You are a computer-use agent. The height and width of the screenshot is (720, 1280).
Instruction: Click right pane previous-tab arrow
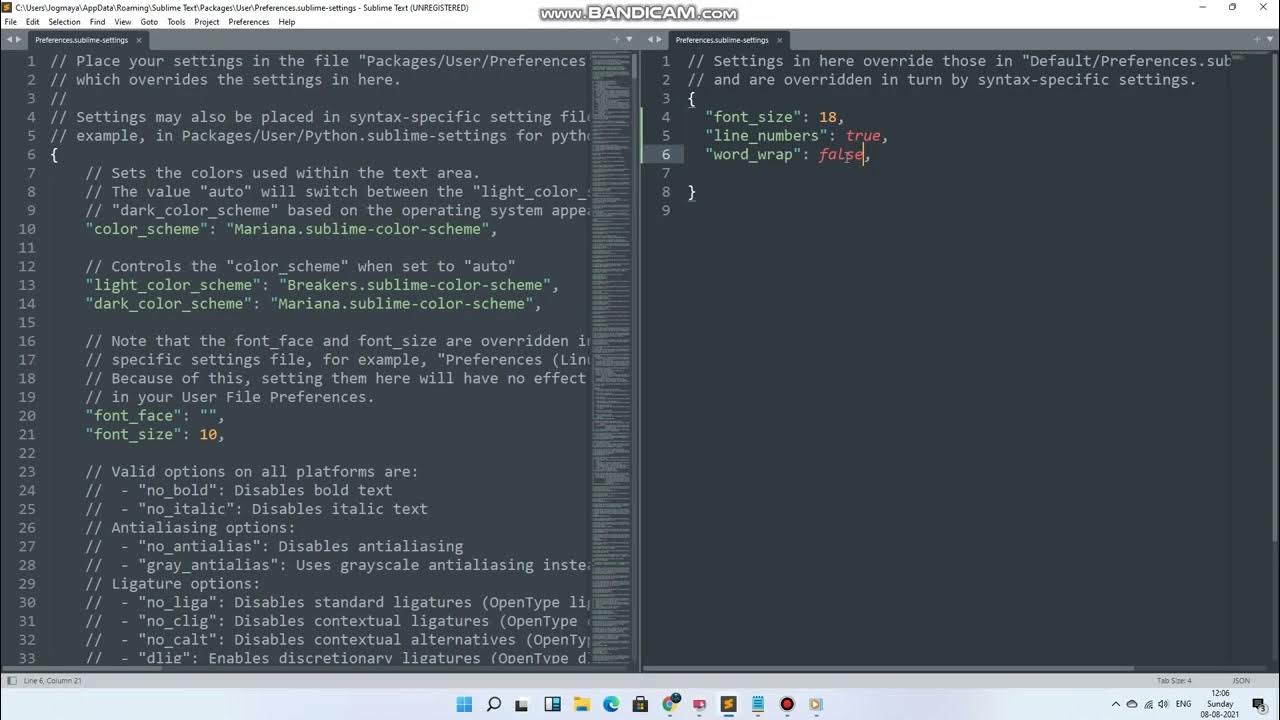click(x=650, y=40)
